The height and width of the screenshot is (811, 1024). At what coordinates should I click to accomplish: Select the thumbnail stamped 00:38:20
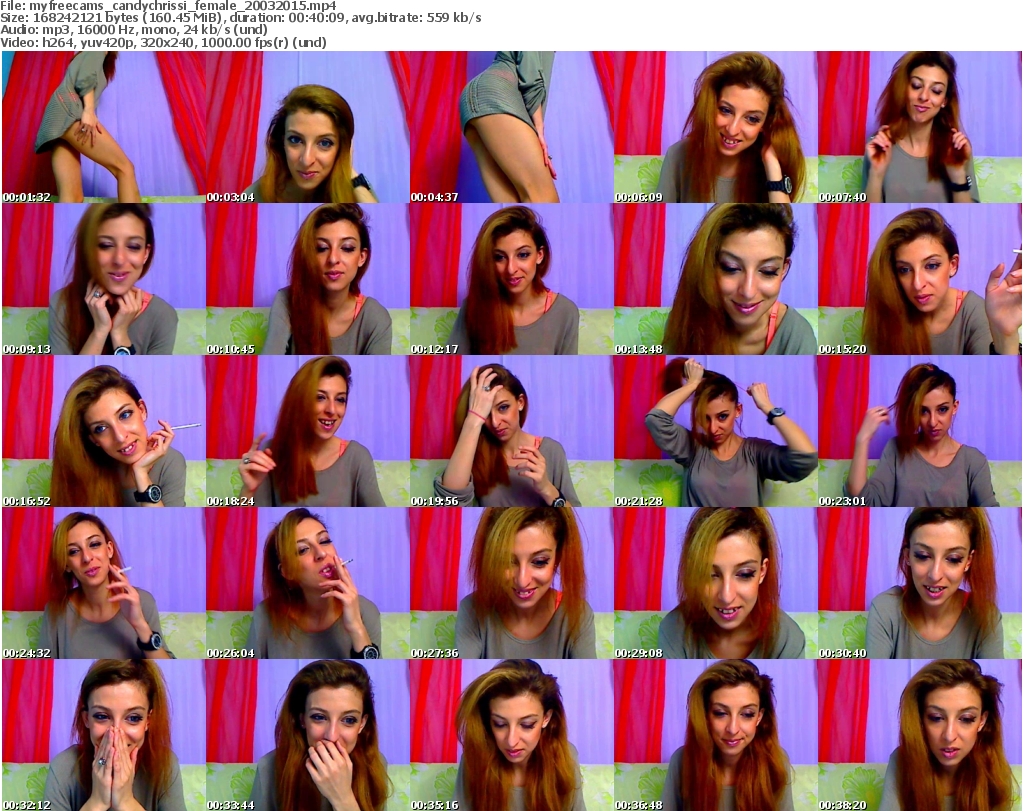(919, 735)
